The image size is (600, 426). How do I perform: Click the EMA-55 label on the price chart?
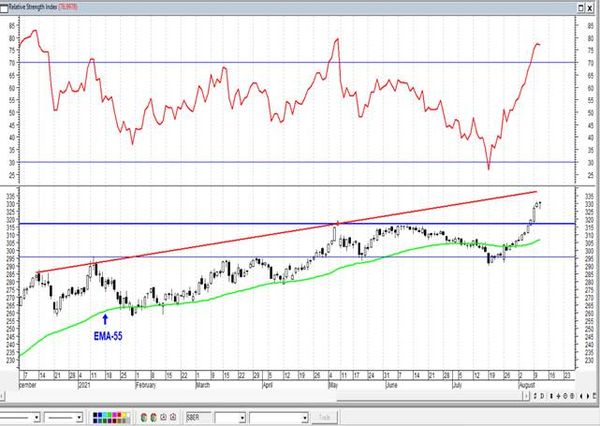point(108,336)
